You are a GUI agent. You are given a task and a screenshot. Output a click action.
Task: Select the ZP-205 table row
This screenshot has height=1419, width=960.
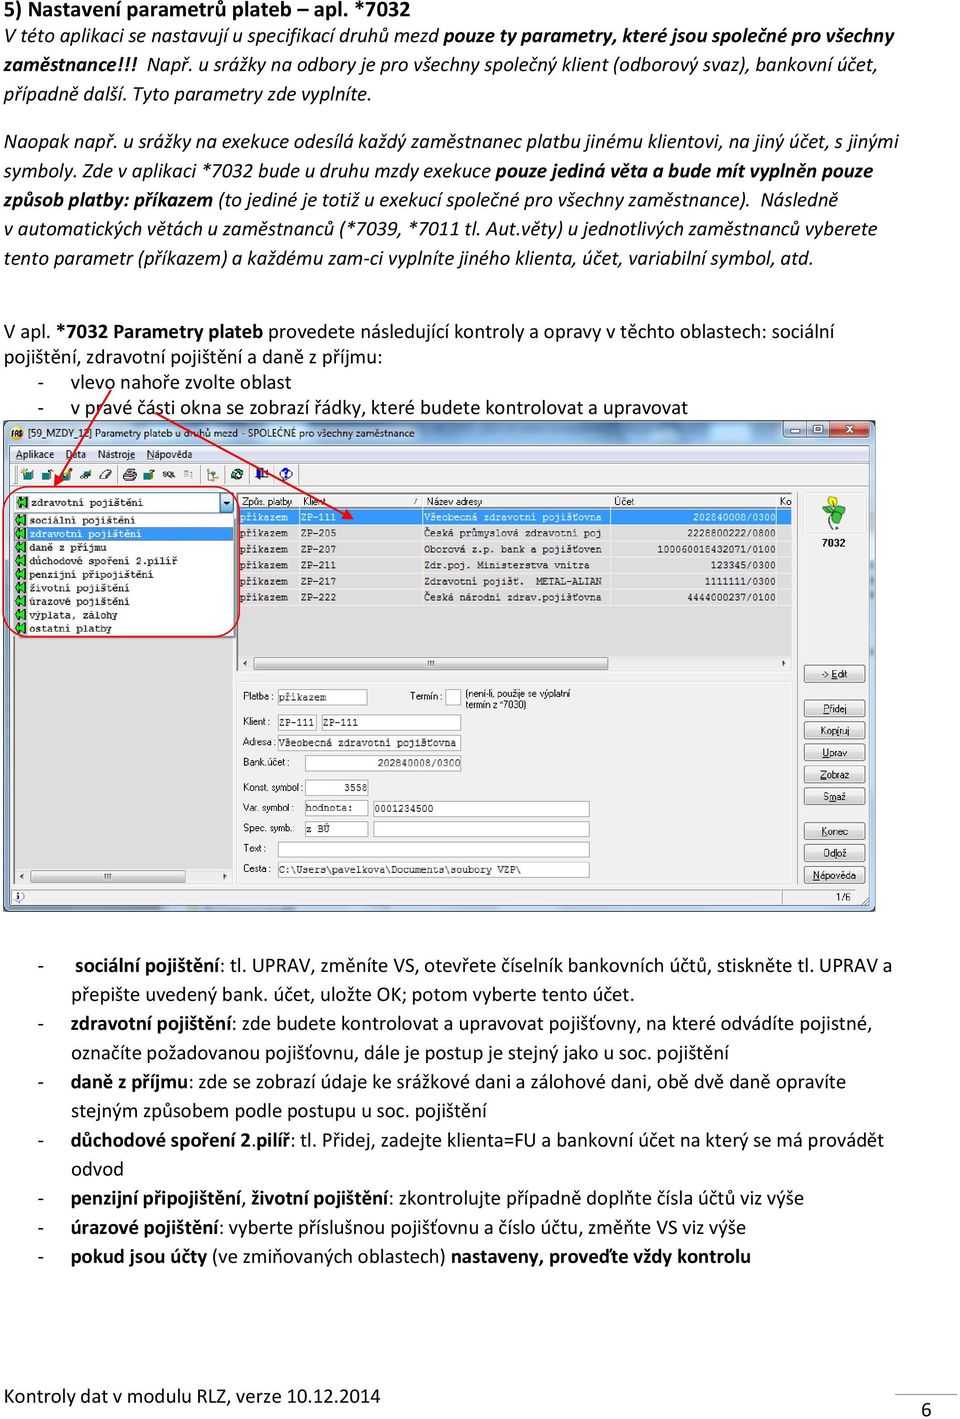point(515,533)
